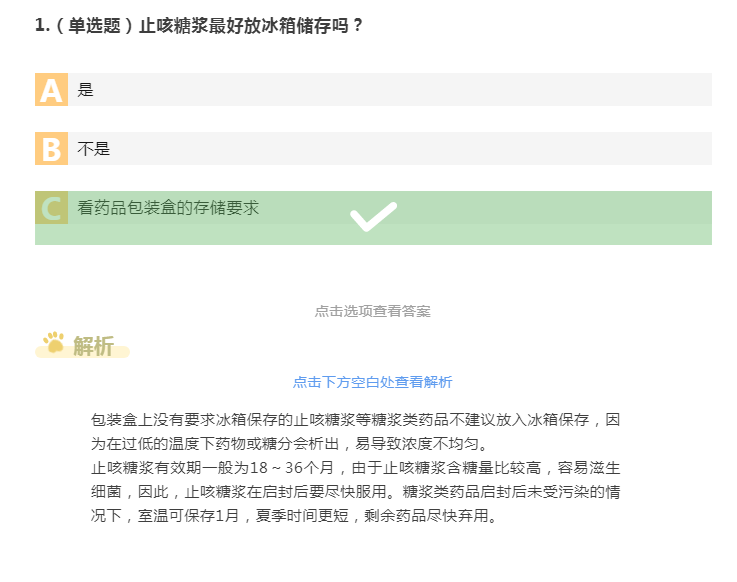Click the "解析" section heading
737x582 pixels.
coord(93,346)
